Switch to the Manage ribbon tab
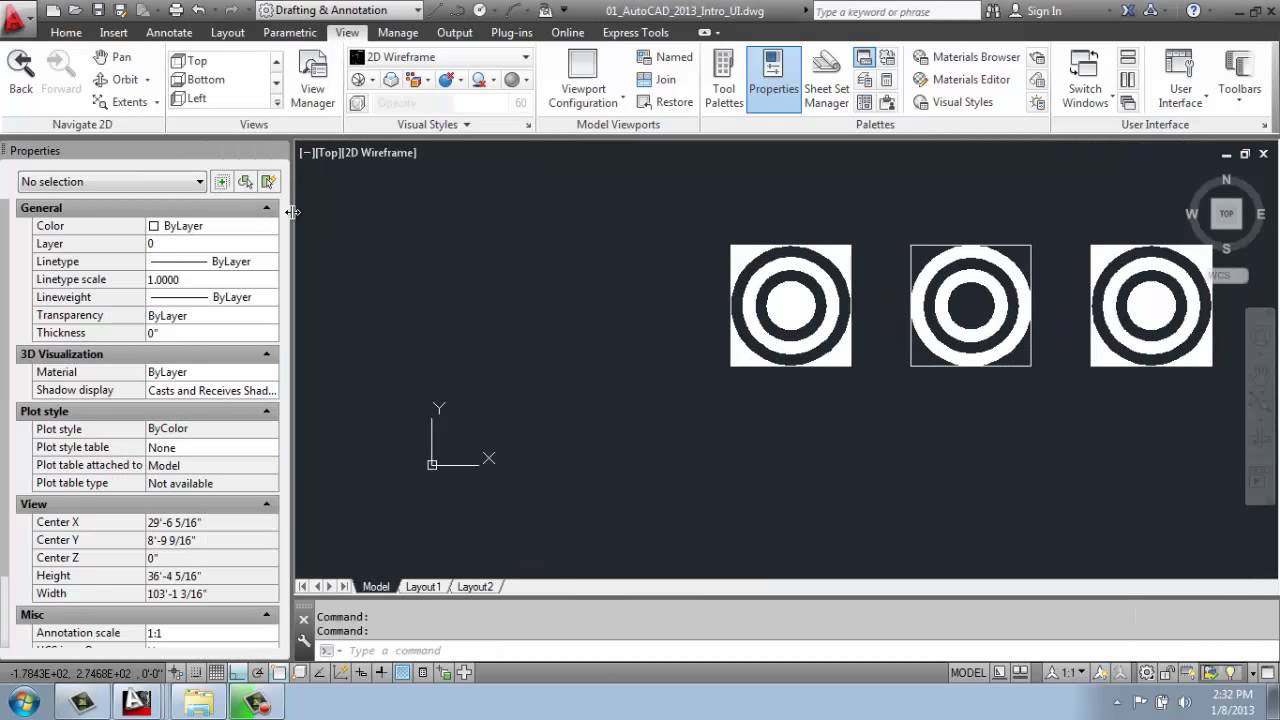 pyautogui.click(x=398, y=32)
